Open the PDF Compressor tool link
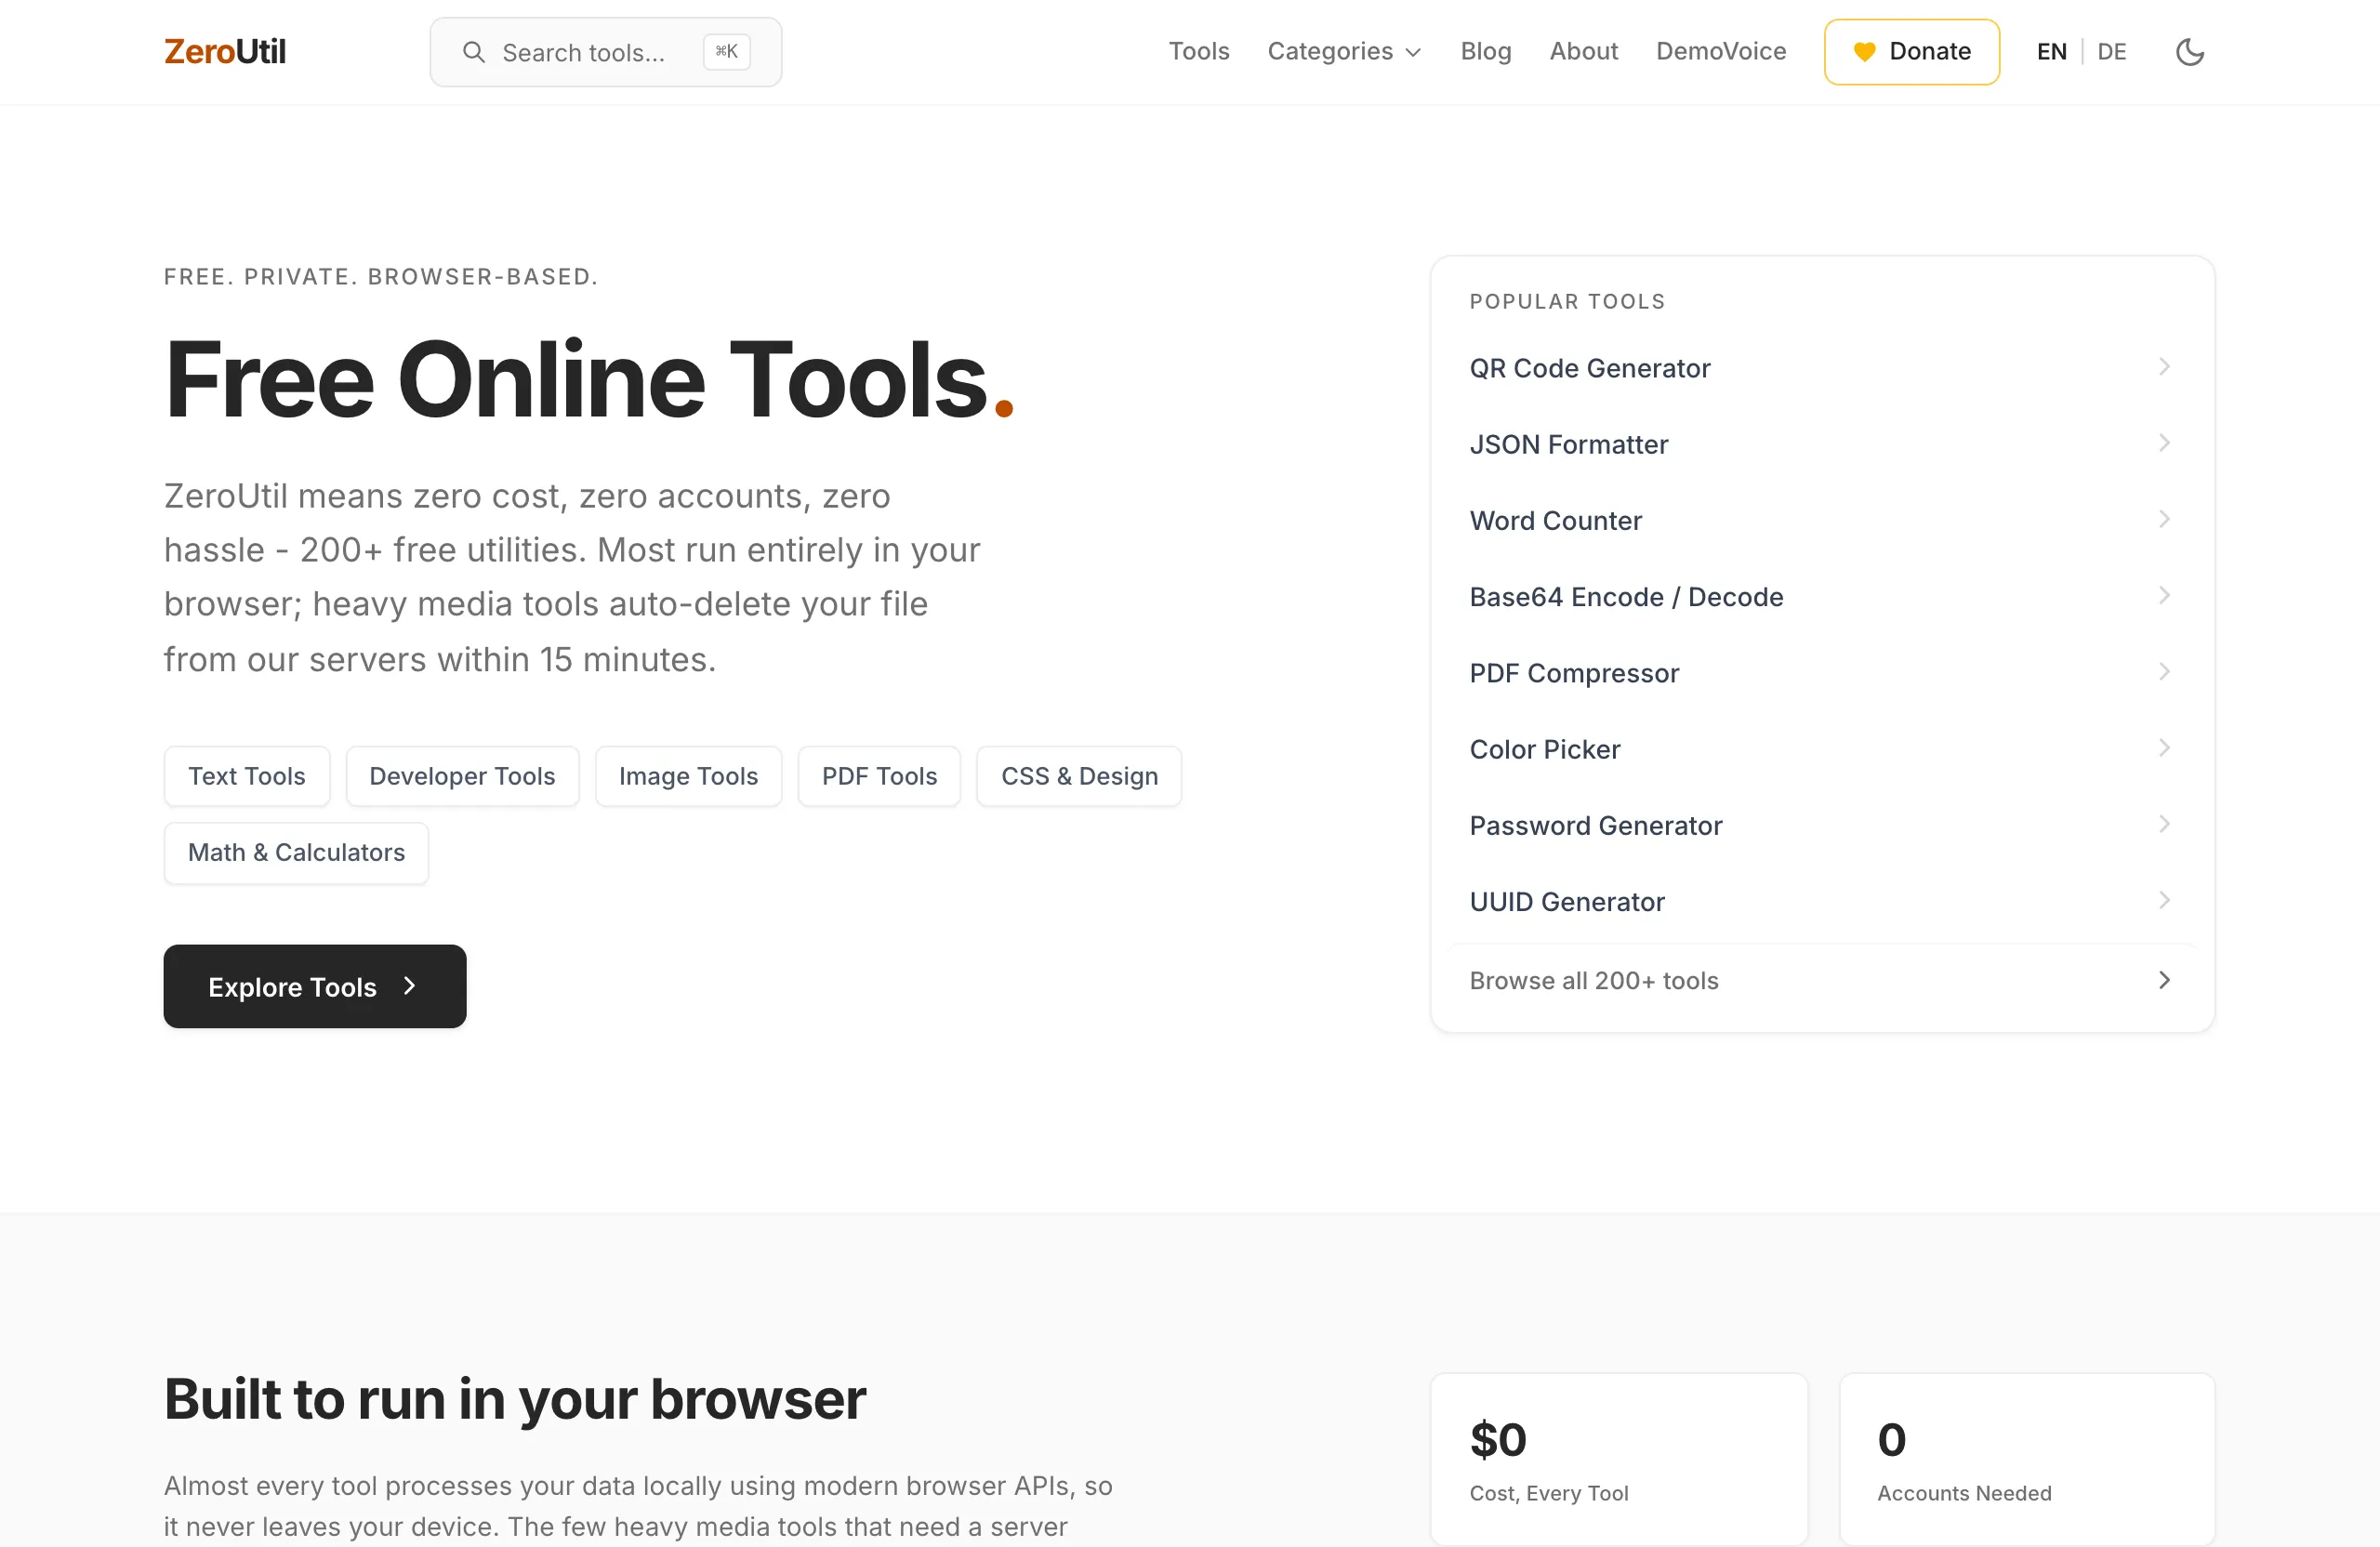2380x1547 pixels. (x=1822, y=673)
